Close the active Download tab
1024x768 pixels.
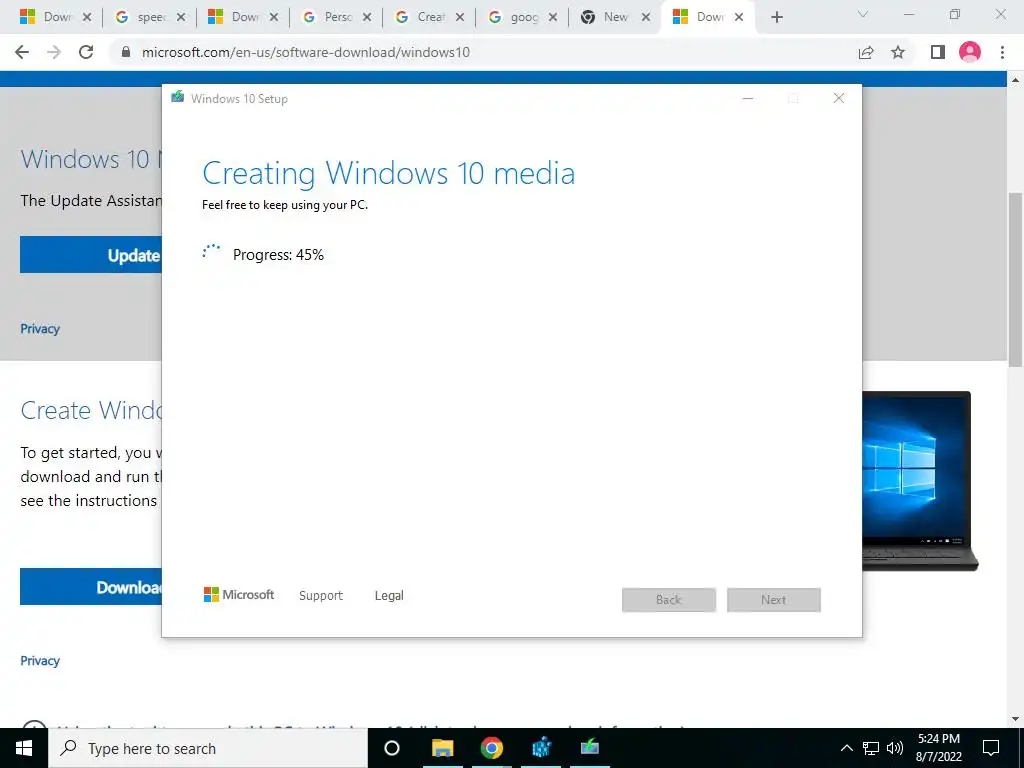click(739, 18)
